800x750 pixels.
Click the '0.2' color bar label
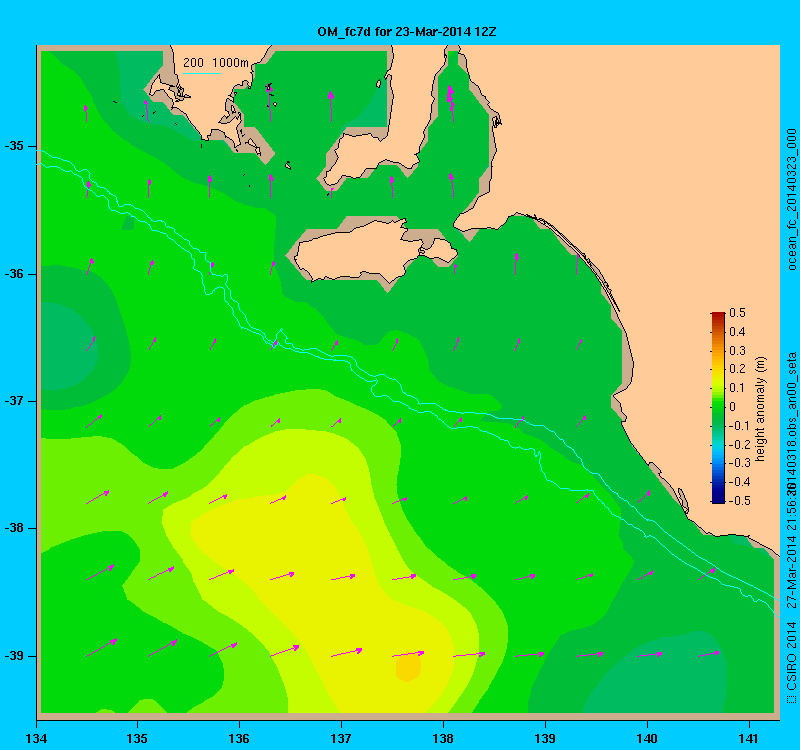[737, 369]
